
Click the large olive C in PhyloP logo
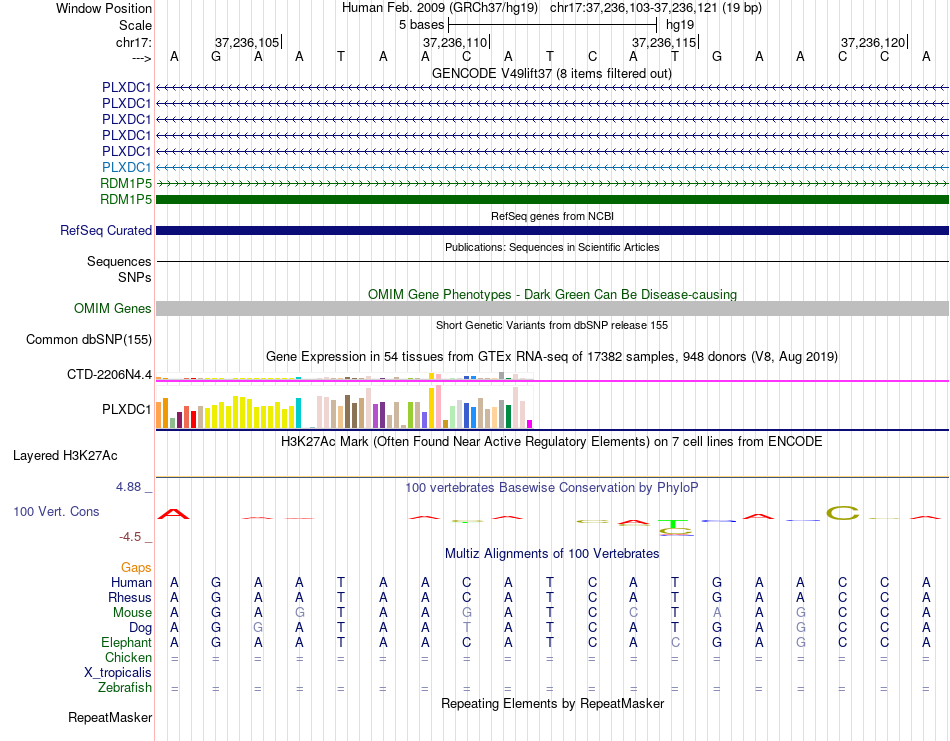843,513
